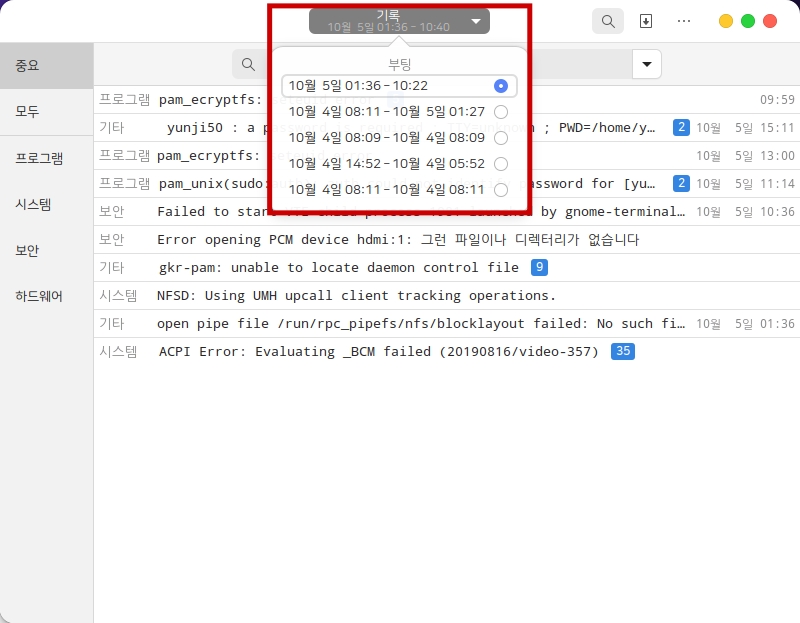Screen dimensions: 800x623
Task: Select boot 10월 4일 08:11 – 10월 5일 01:27
Action: point(399,112)
